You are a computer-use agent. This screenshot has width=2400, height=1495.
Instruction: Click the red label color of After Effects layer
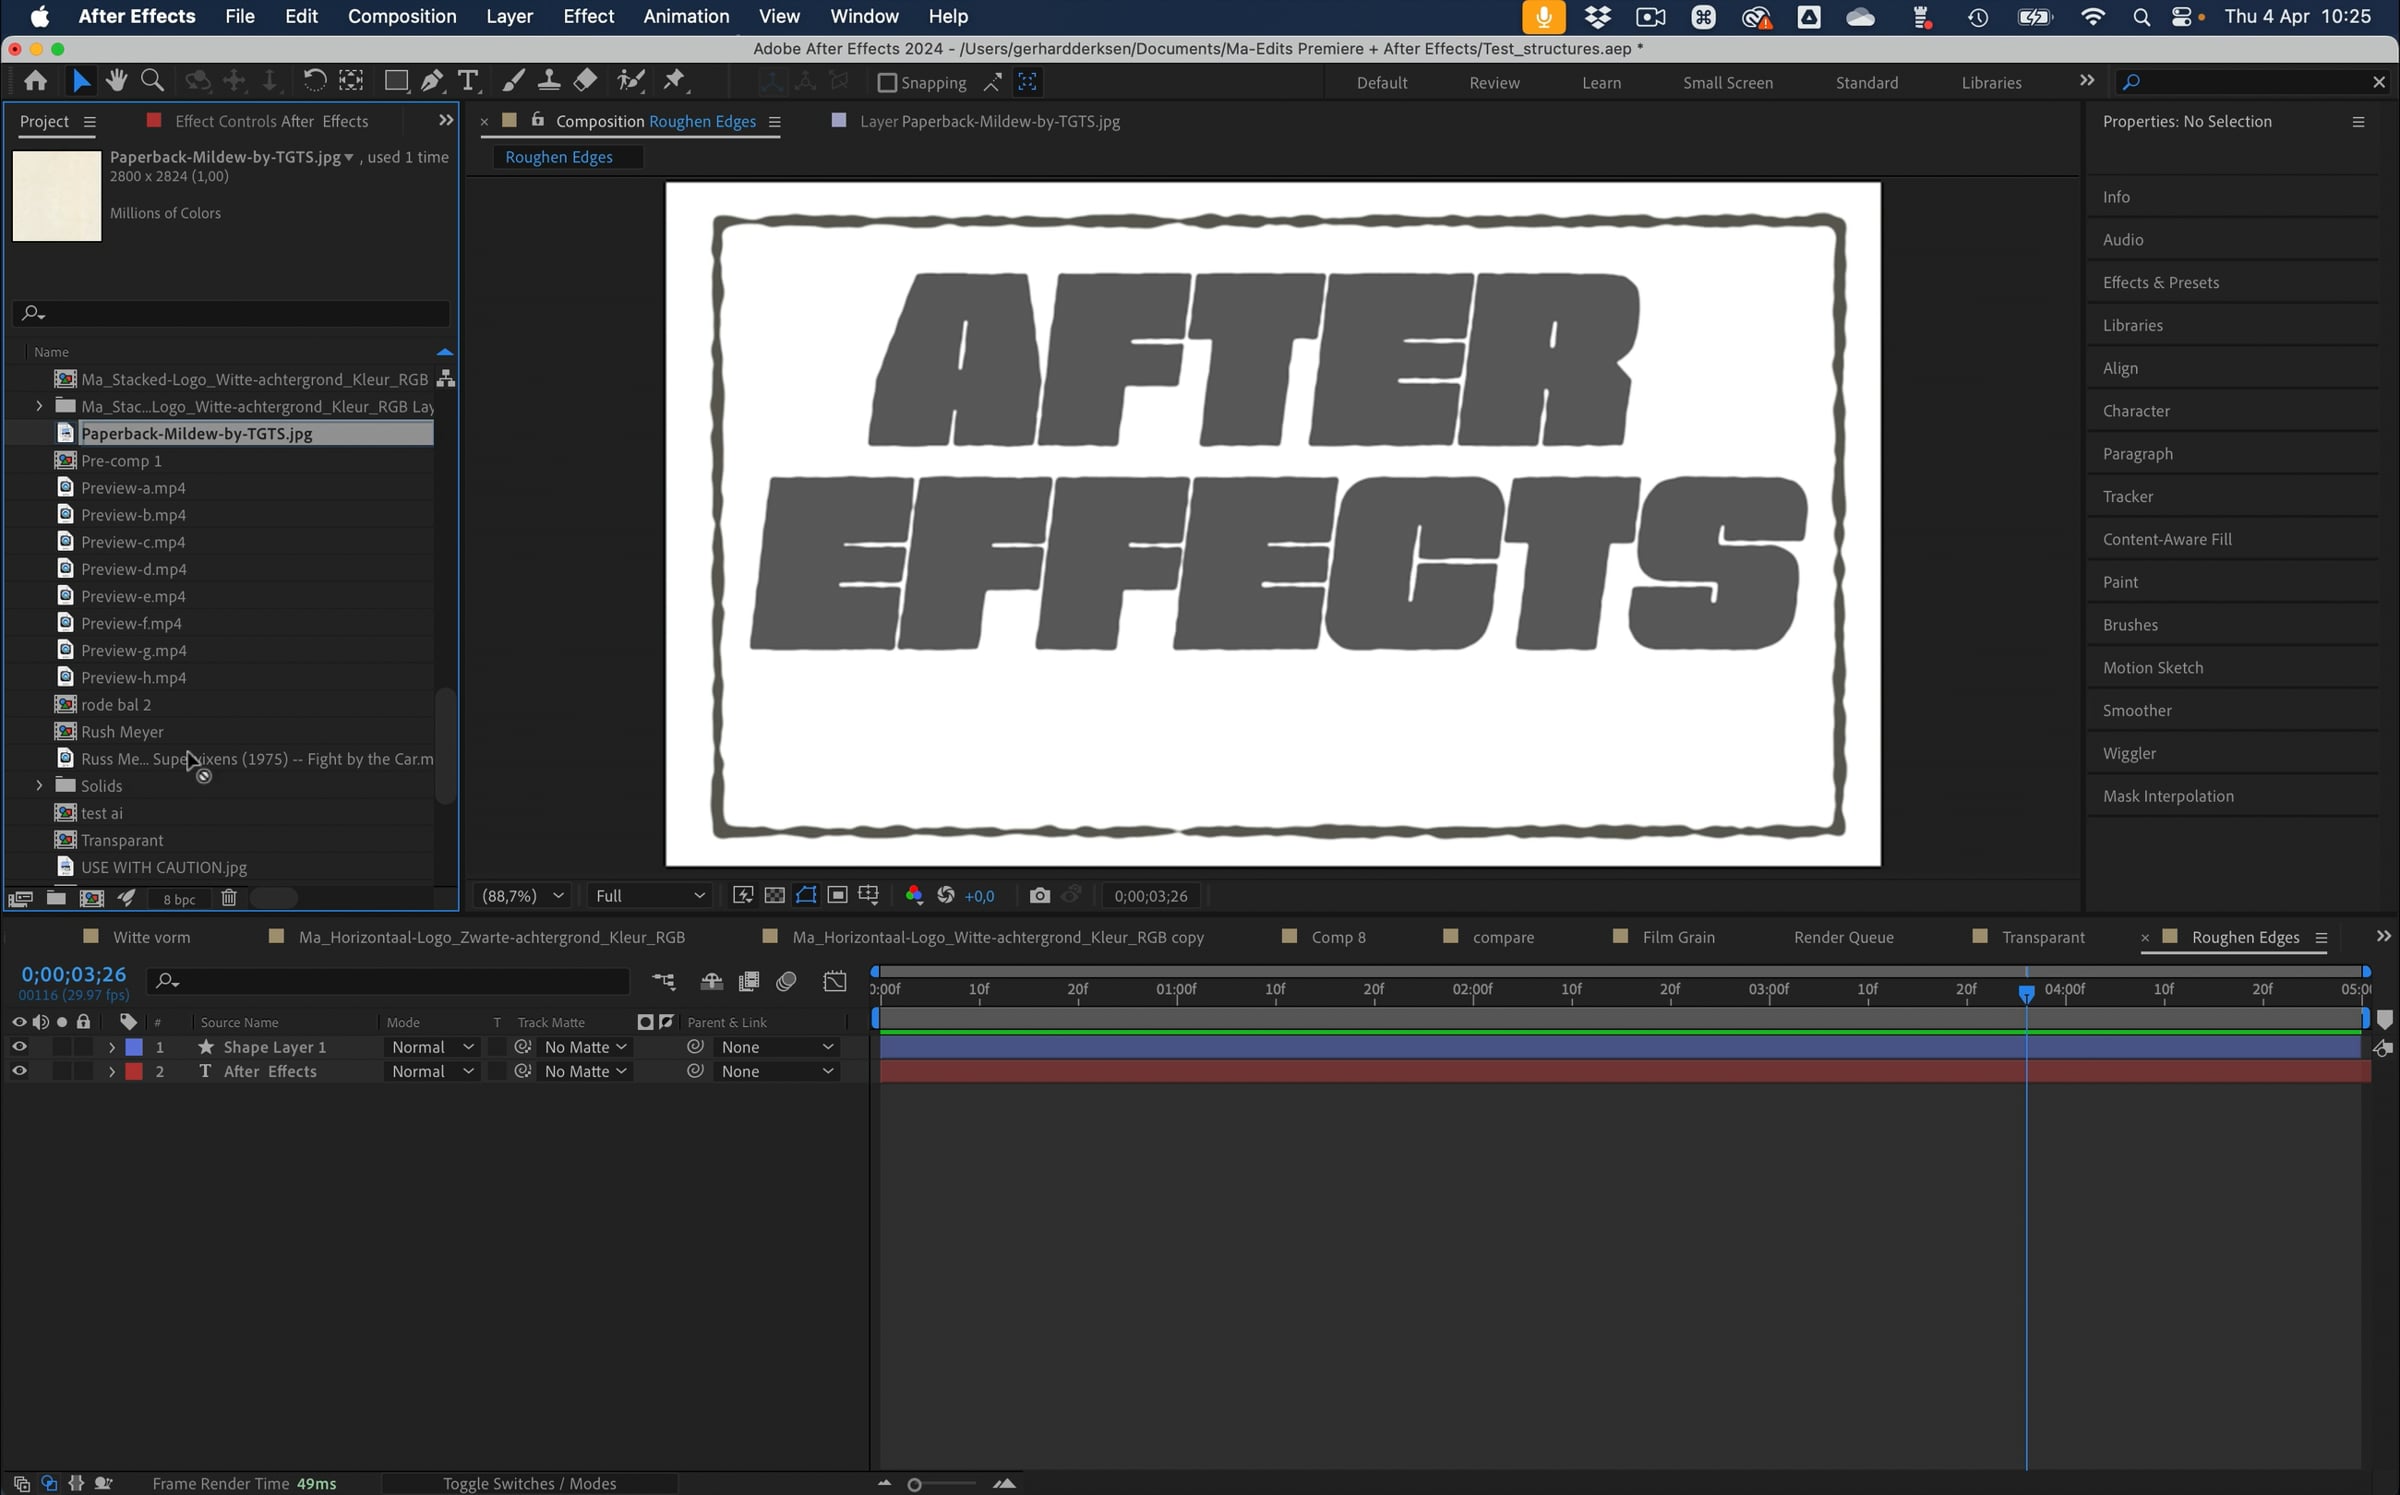tap(134, 1071)
